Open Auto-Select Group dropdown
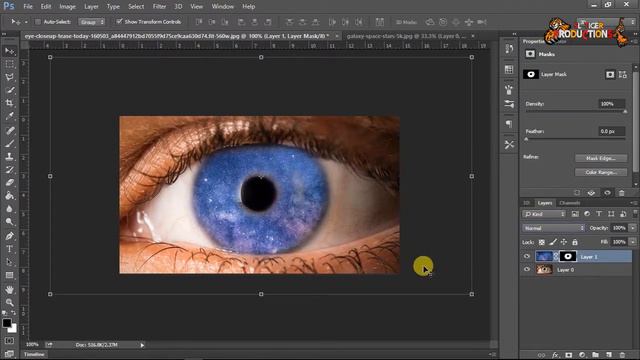 click(92, 22)
